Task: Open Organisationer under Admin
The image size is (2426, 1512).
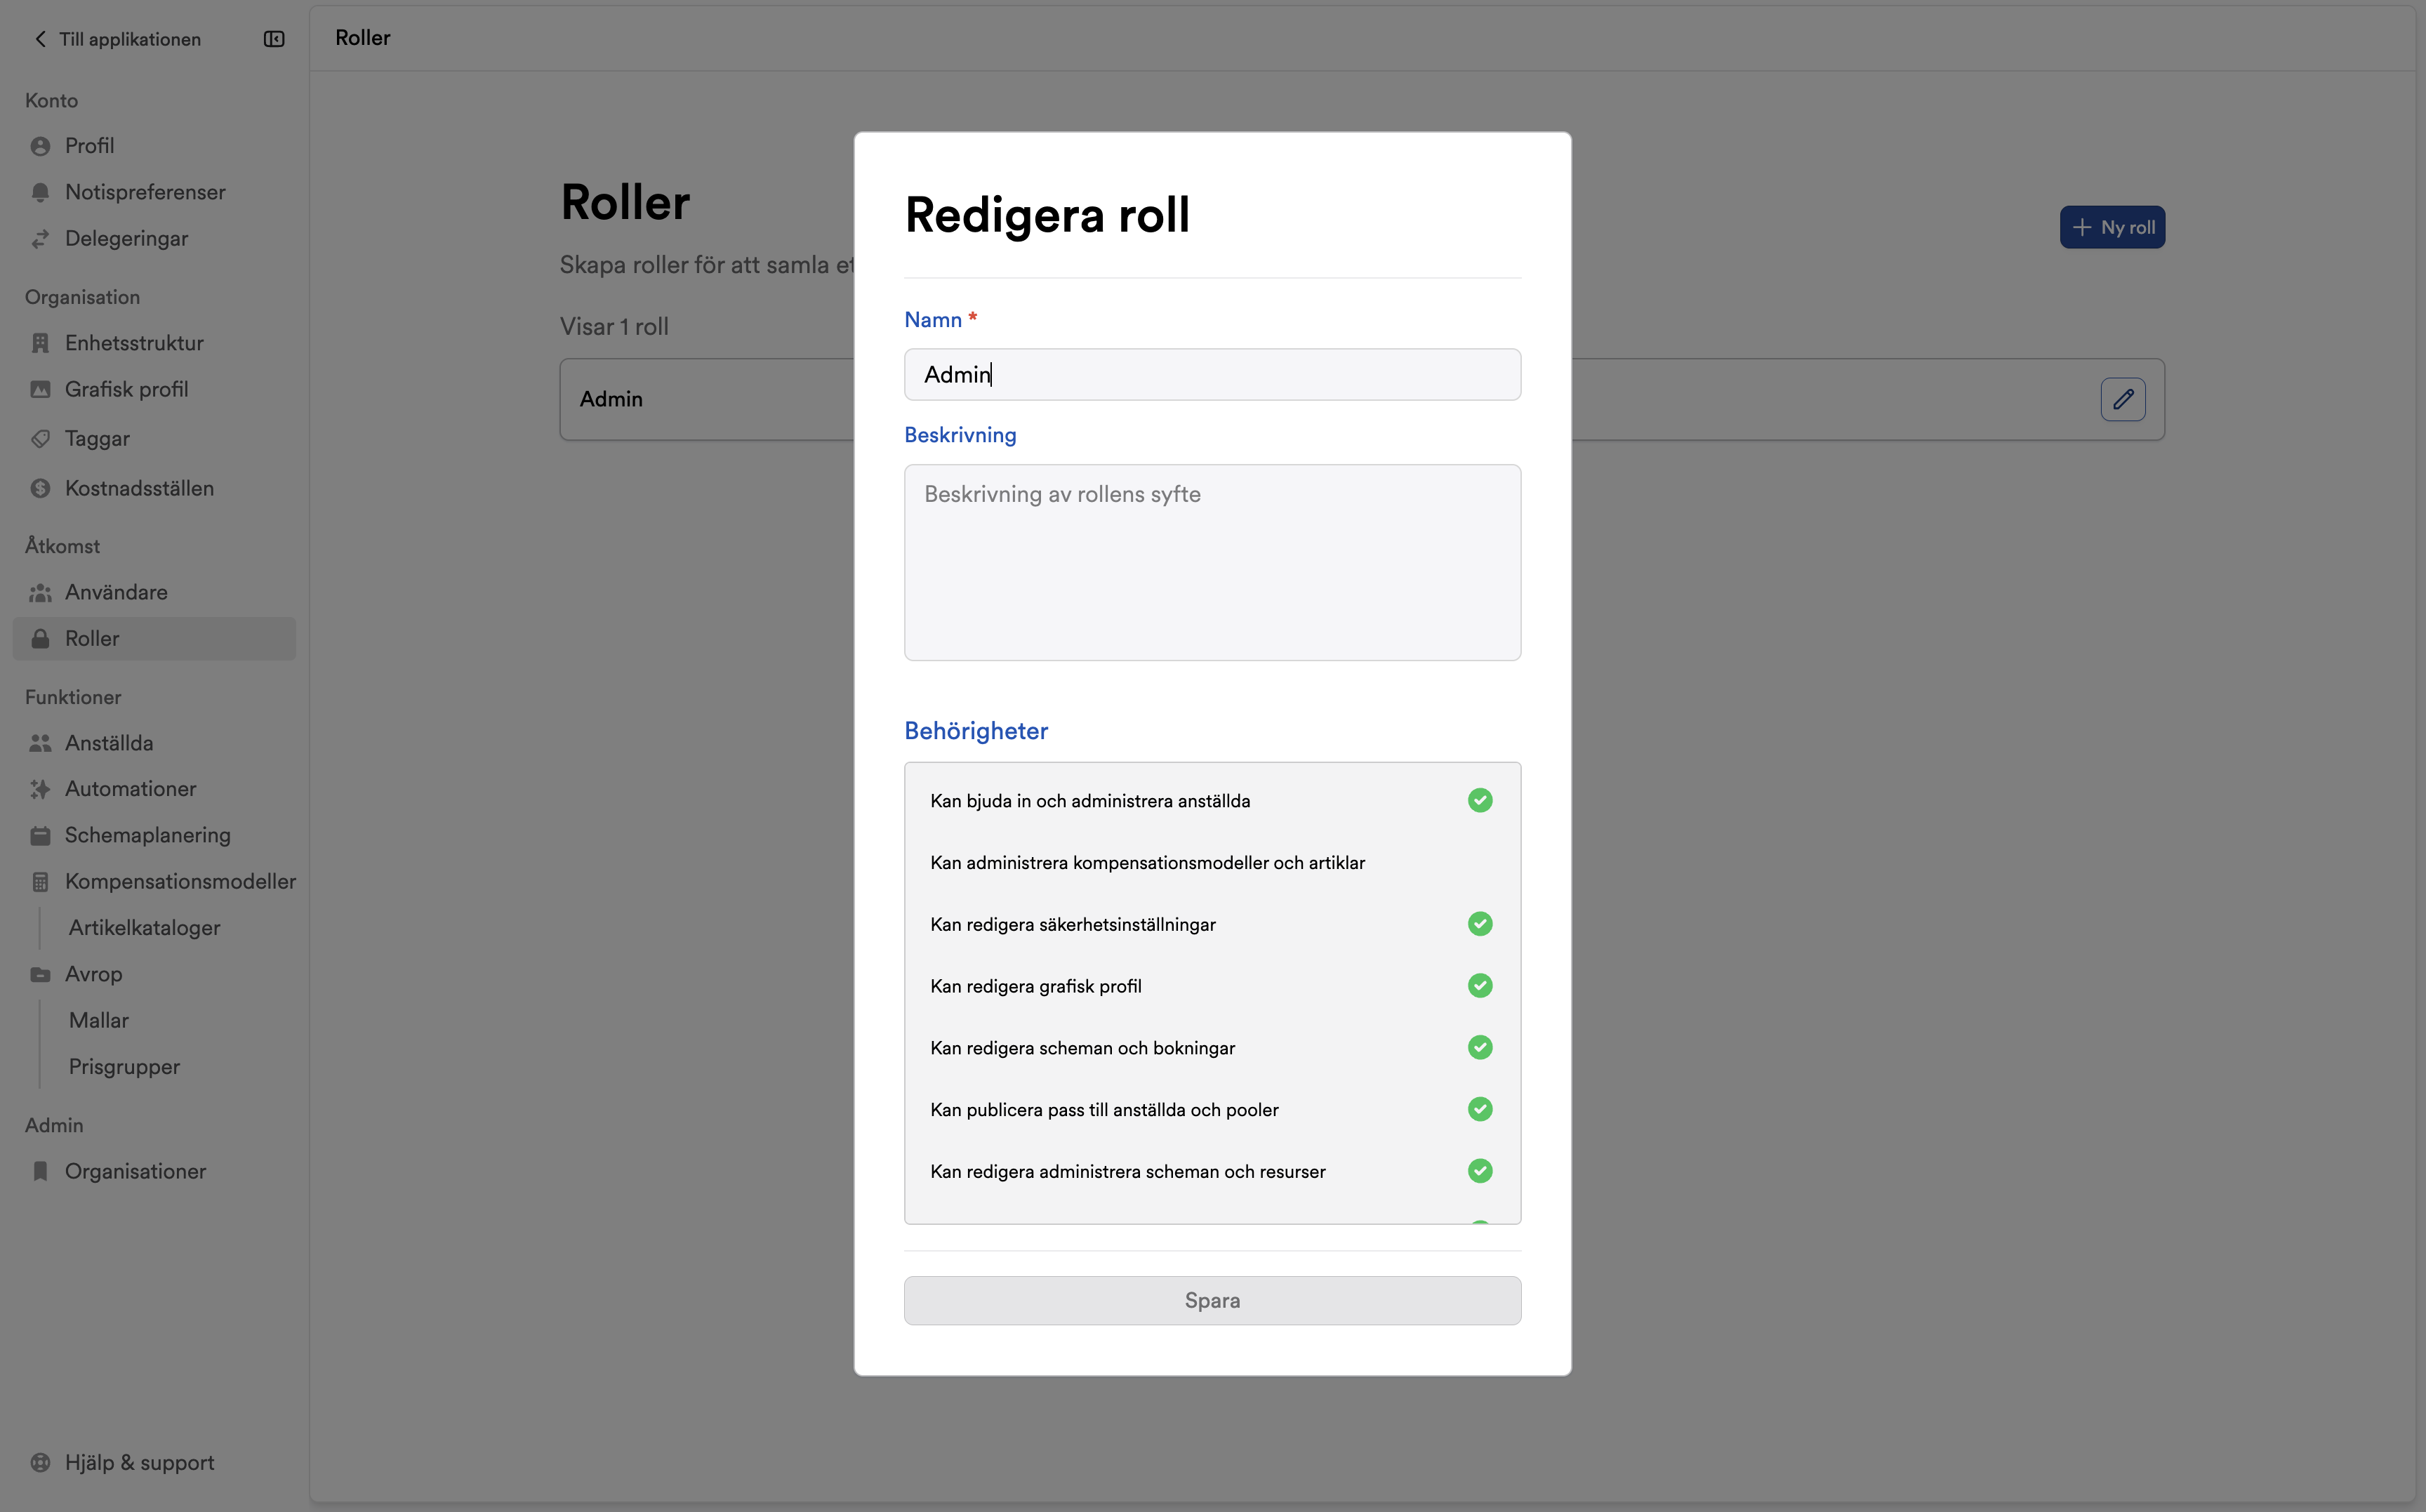Action: coord(154,1171)
